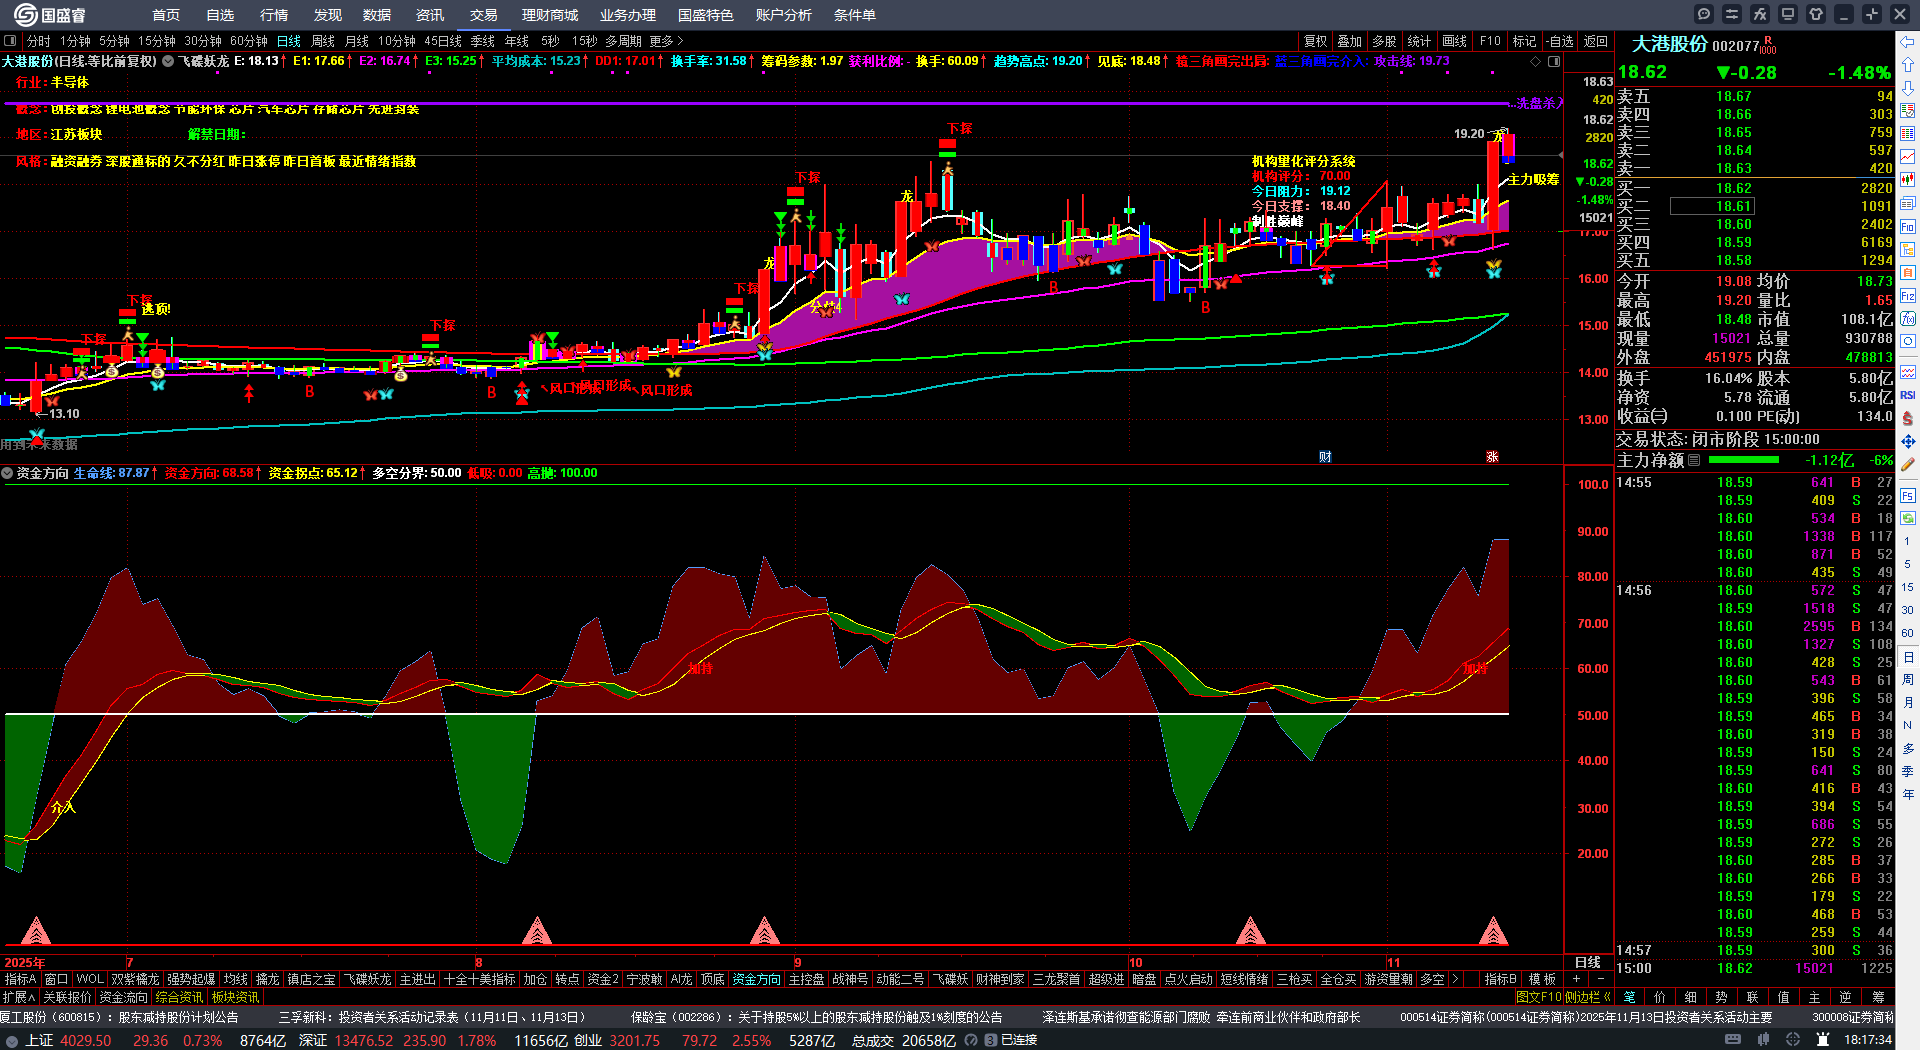Click the settings sliders icon in title bar
1920x1050 pixels.
point(1732,14)
